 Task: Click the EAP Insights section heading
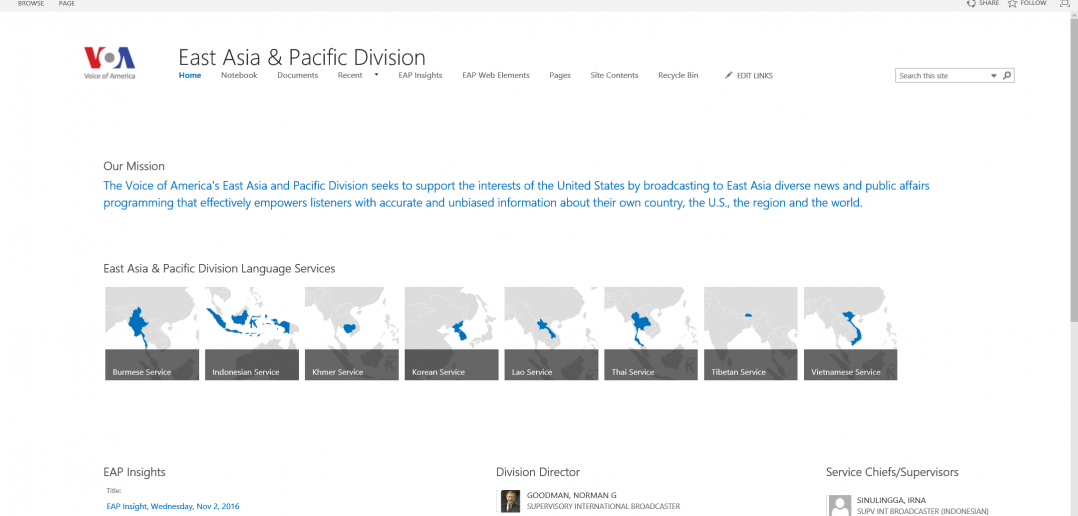(134, 472)
